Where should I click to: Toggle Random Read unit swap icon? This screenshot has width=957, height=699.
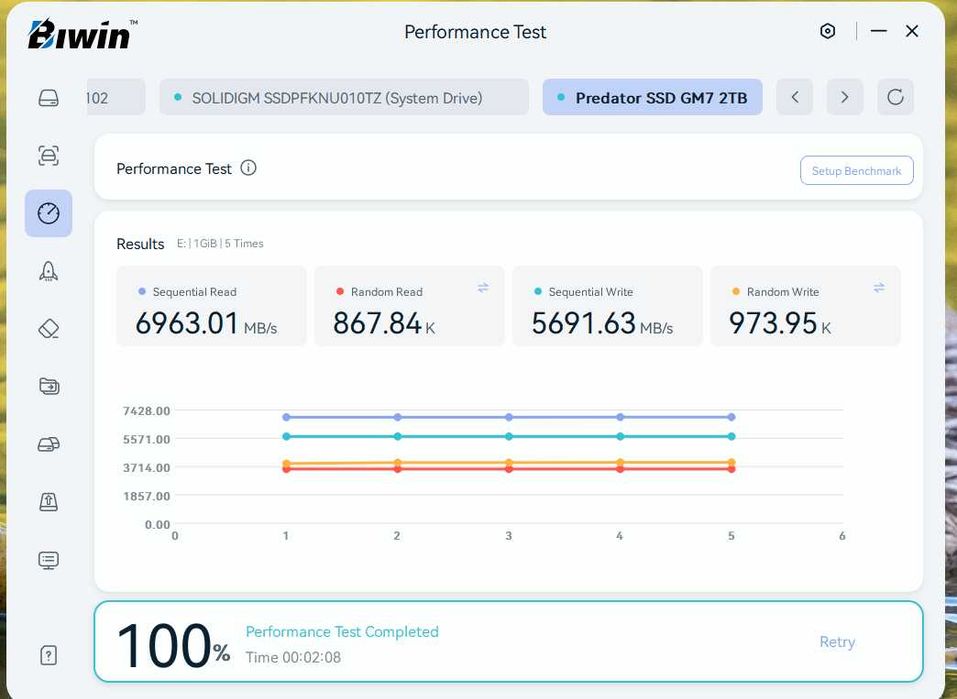click(x=483, y=288)
